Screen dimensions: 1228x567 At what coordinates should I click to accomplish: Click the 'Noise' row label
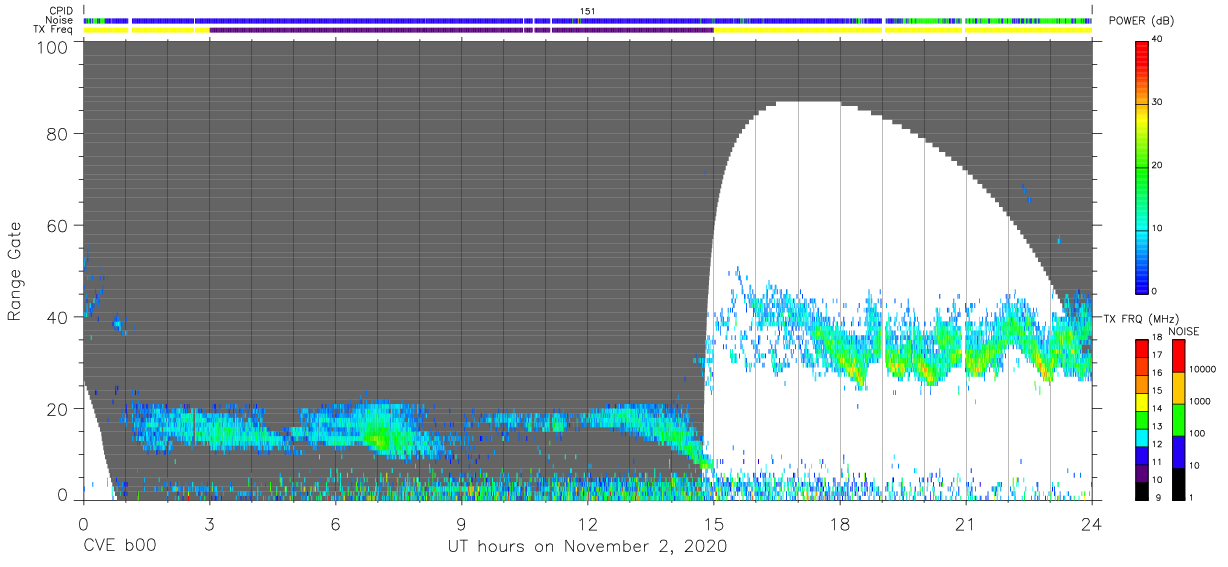coord(62,20)
